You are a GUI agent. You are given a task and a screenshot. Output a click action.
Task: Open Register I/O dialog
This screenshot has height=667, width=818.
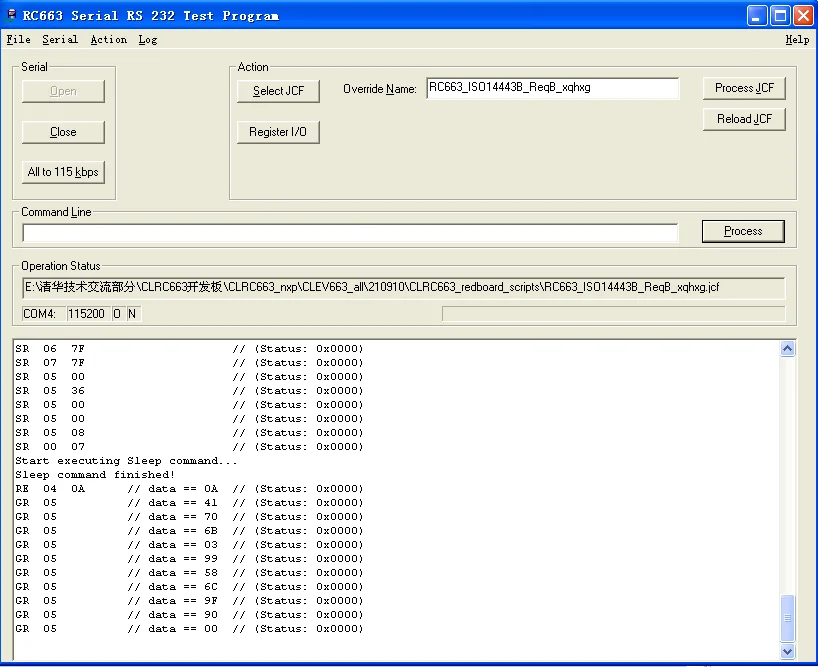tap(278, 132)
